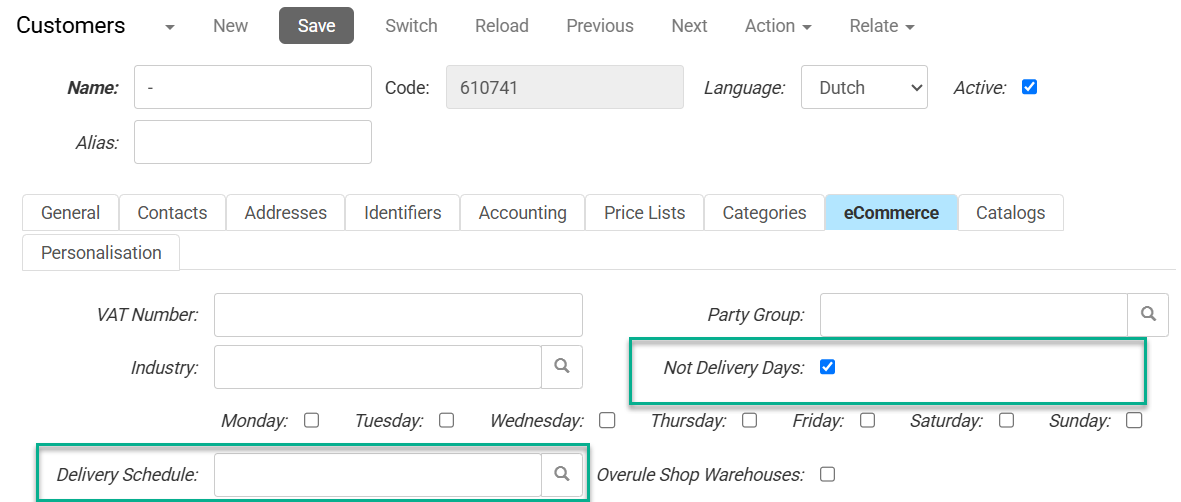Viewport: 1181px width, 502px height.
Task: Open the Personalisation tab
Action: pos(101,253)
